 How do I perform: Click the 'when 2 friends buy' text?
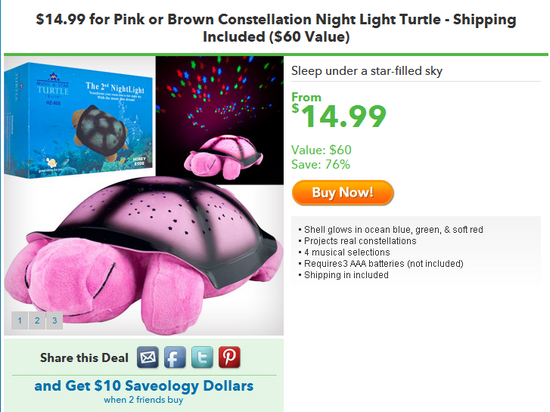coord(143,400)
